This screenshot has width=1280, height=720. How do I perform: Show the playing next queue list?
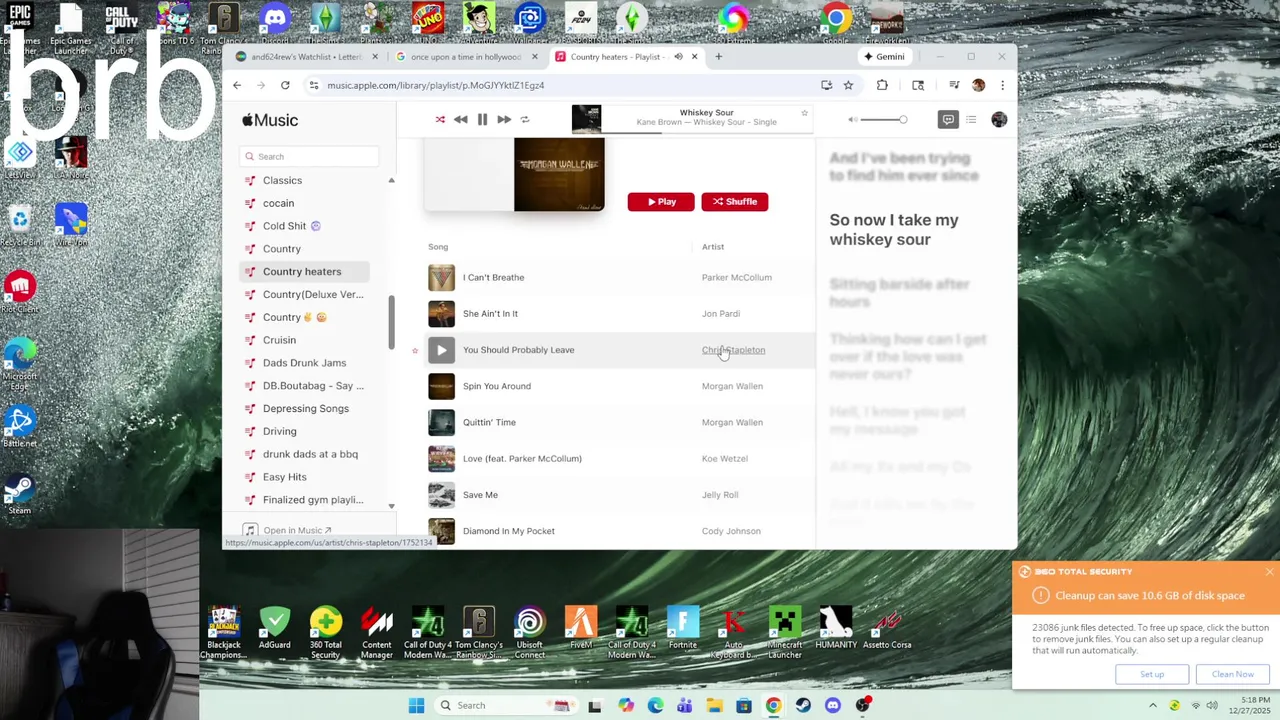pyautogui.click(x=971, y=120)
